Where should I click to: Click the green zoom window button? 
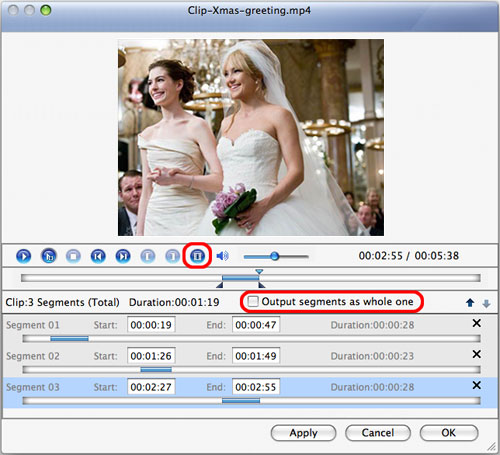click(x=46, y=10)
